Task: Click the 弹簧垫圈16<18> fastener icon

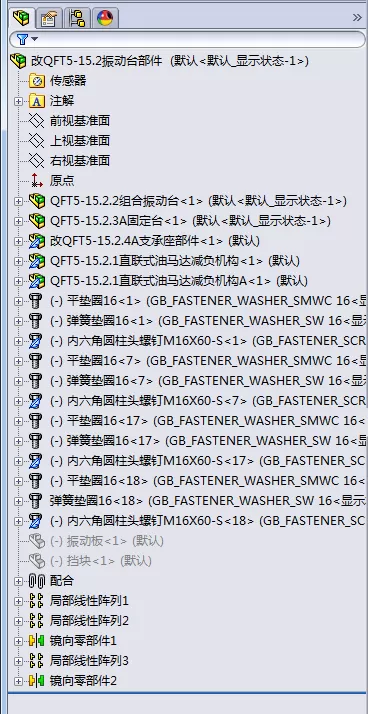Action: (36, 501)
